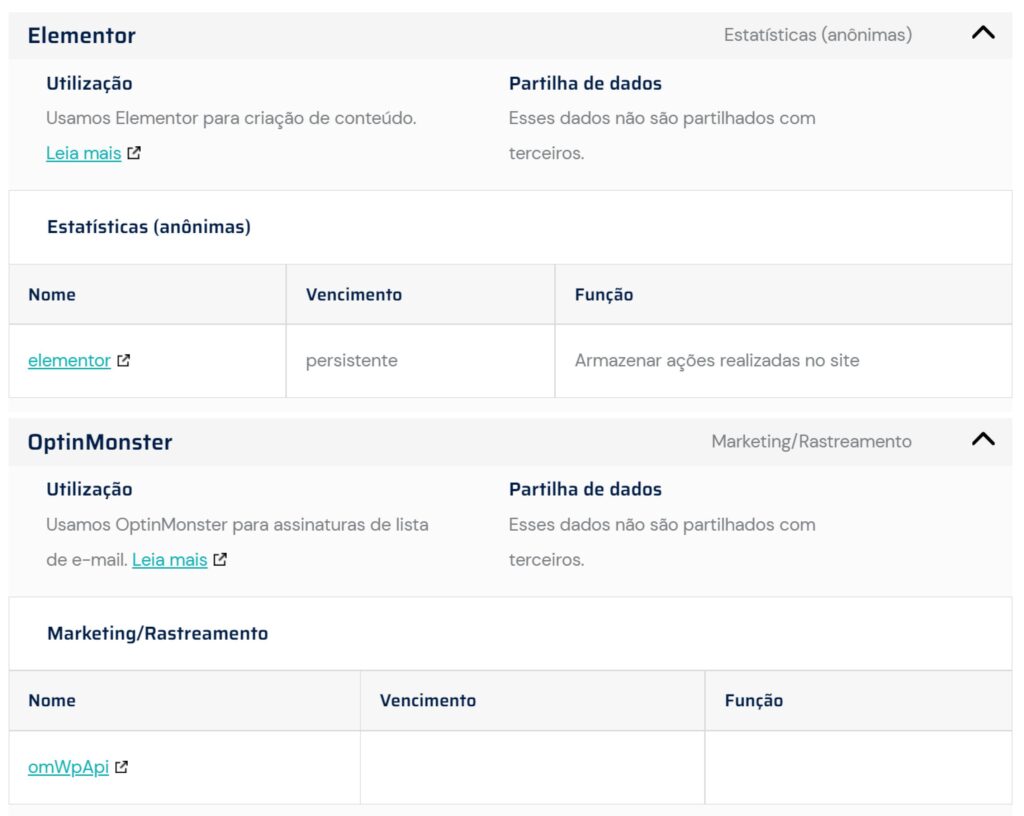
Task: Click the Nome column header in Elementor table
Action: point(52,294)
